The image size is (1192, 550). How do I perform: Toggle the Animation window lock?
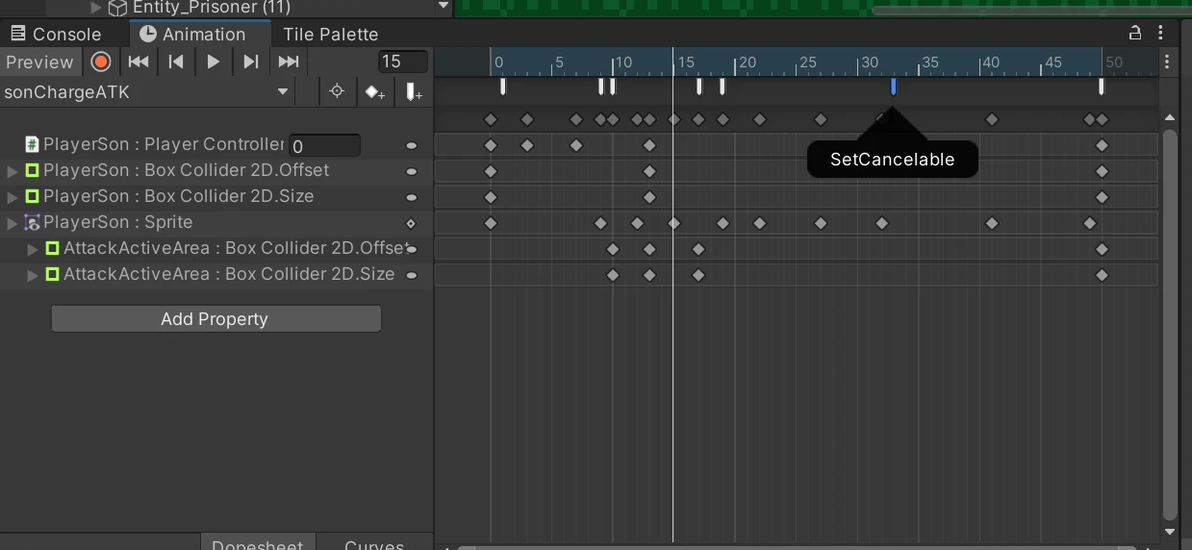tap(1135, 33)
